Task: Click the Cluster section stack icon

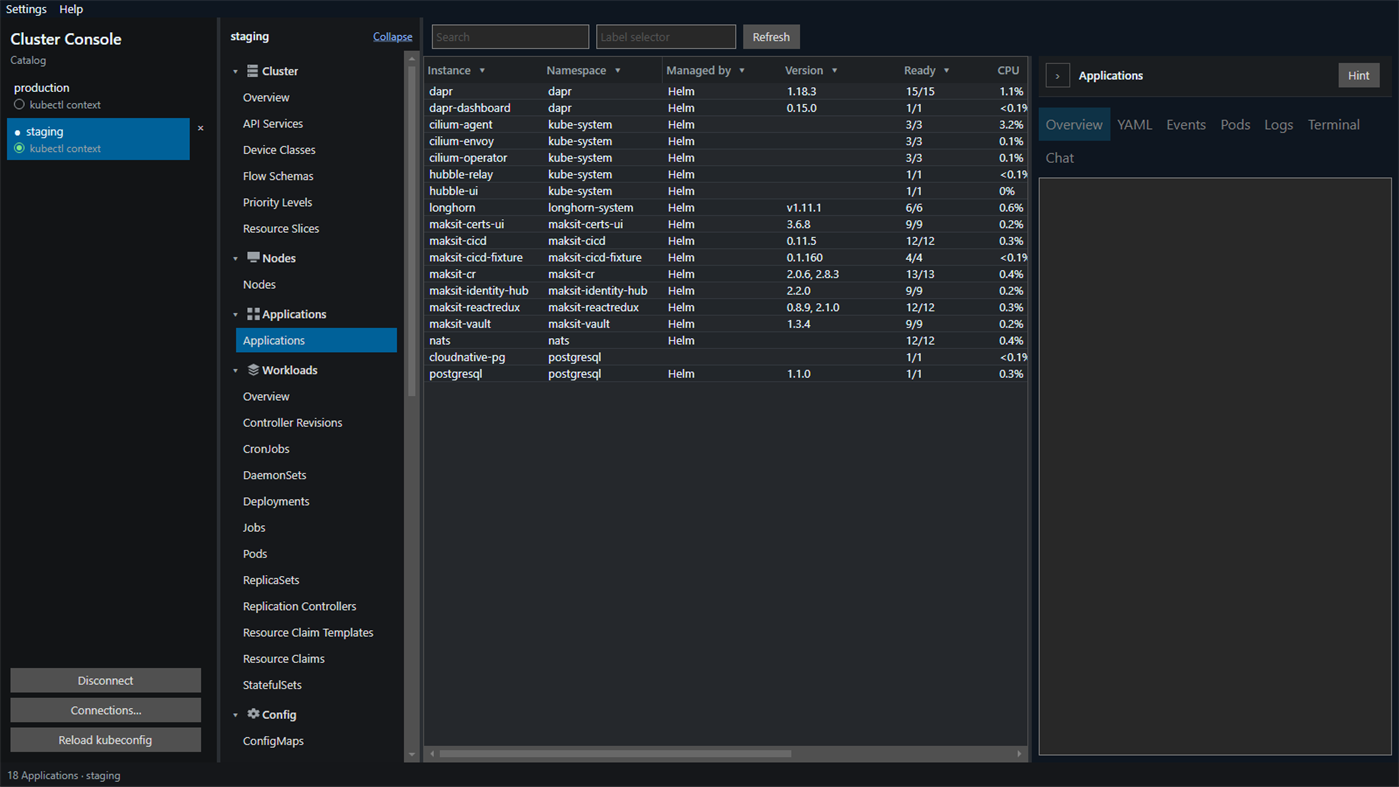Action: click(x=252, y=71)
